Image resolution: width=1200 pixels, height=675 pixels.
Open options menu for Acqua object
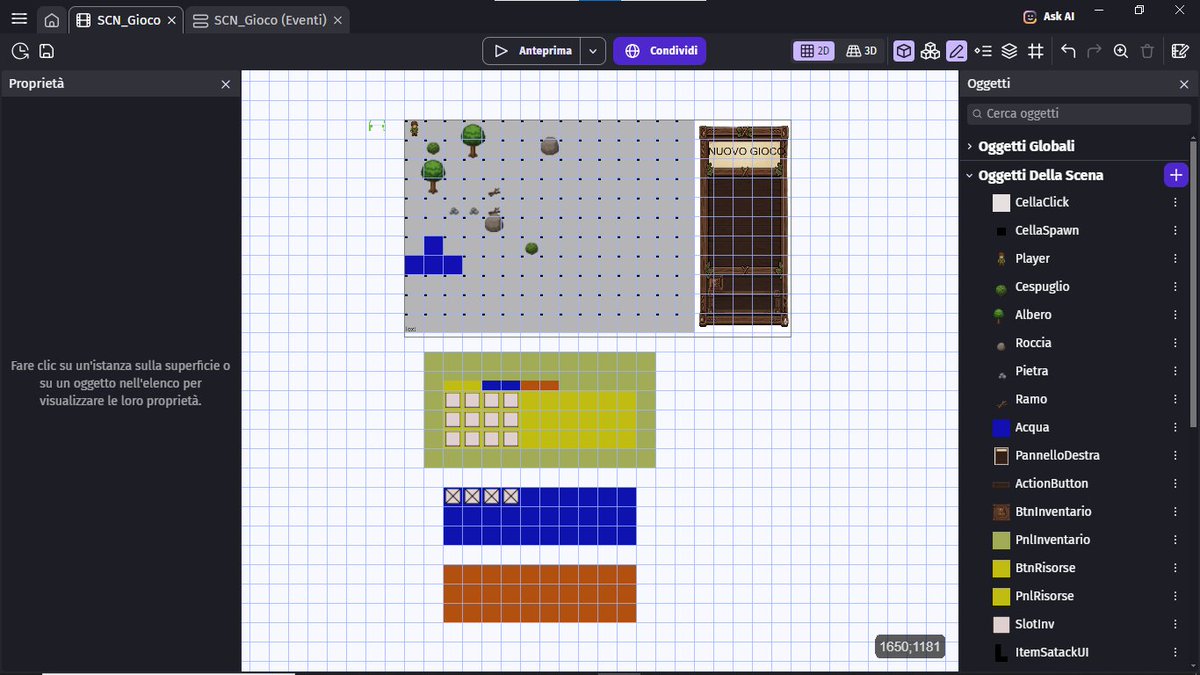point(1175,427)
